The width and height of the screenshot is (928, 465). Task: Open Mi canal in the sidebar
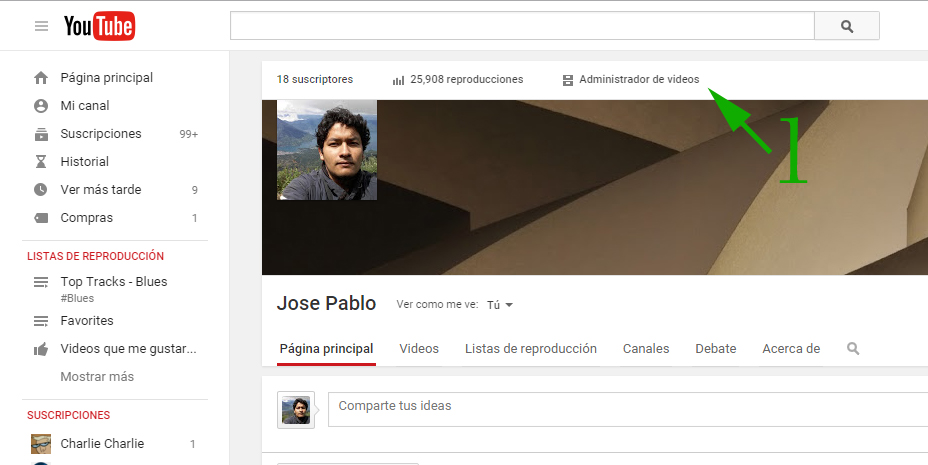(85, 106)
